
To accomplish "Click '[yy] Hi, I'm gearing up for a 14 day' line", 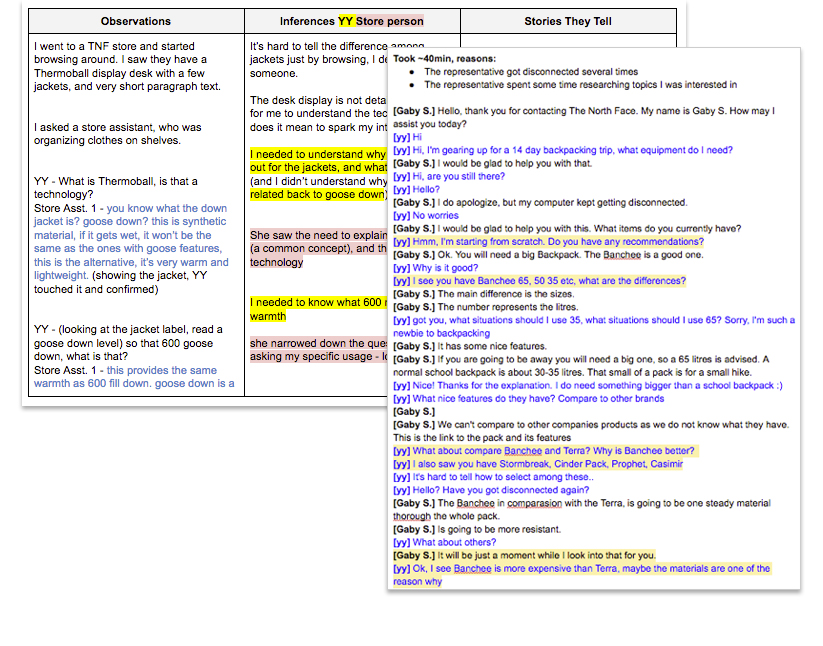I will pyautogui.click(x=563, y=150).
